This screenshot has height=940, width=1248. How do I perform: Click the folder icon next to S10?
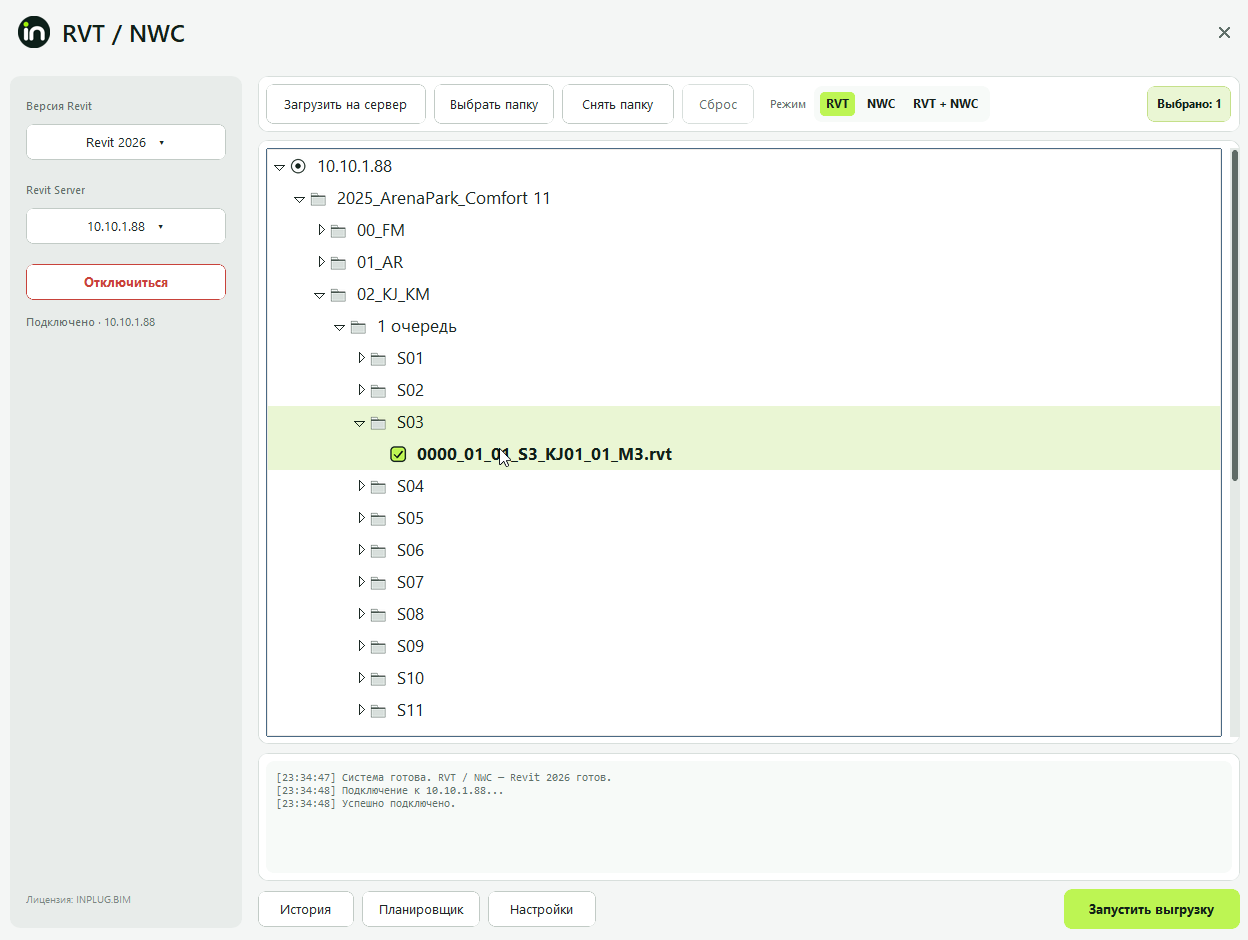point(378,679)
